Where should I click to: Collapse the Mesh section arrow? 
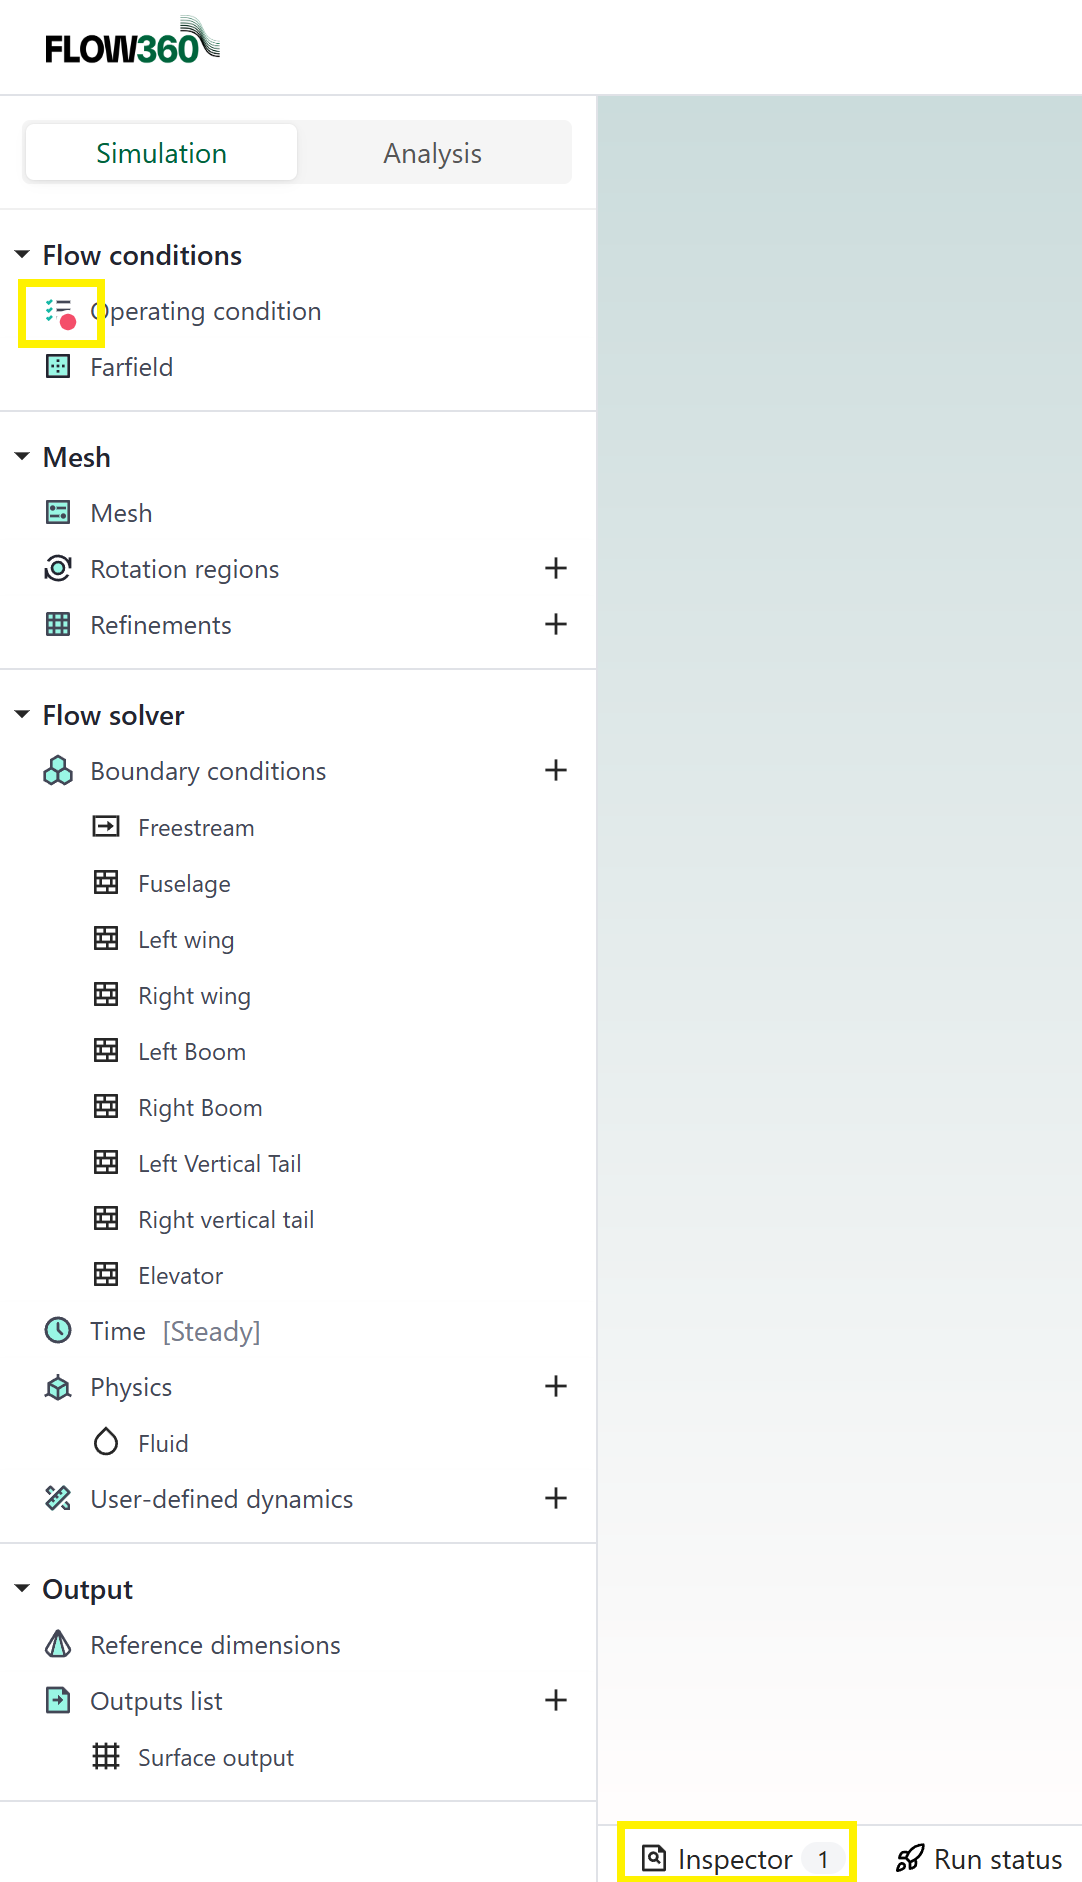coord(22,457)
